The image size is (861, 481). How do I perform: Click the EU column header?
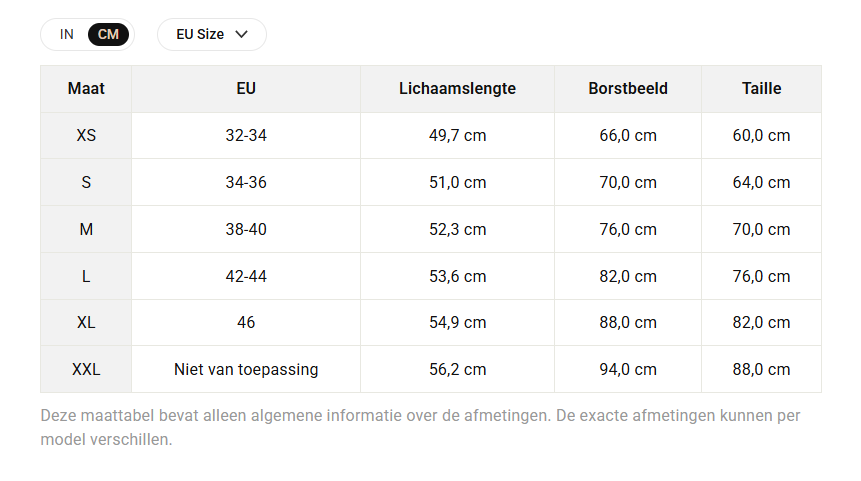[x=246, y=89]
